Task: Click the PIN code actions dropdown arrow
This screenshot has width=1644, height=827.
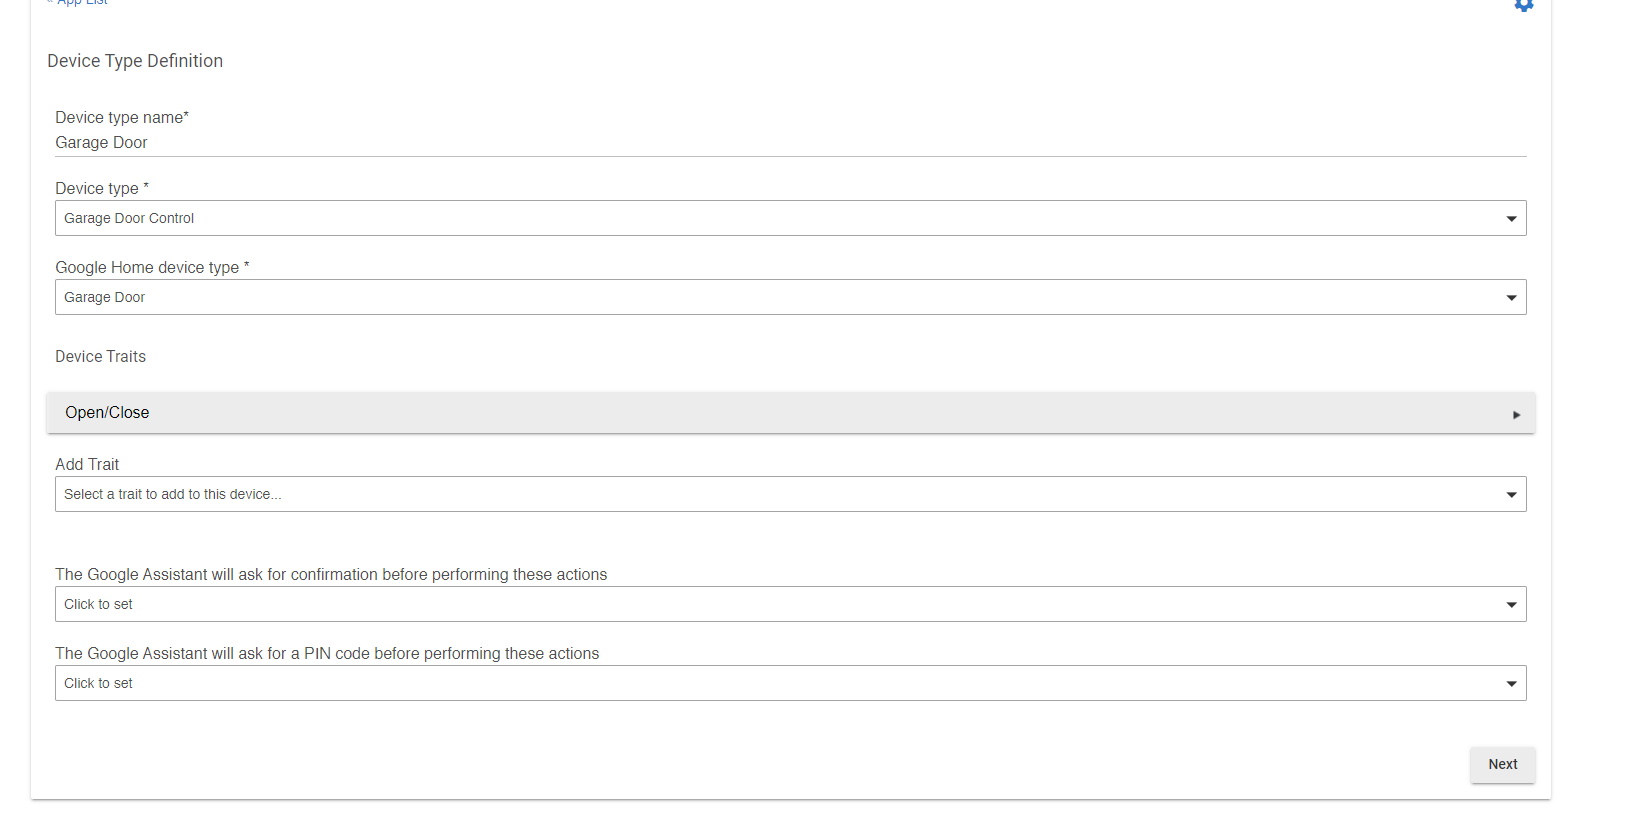Action: 1511,684
